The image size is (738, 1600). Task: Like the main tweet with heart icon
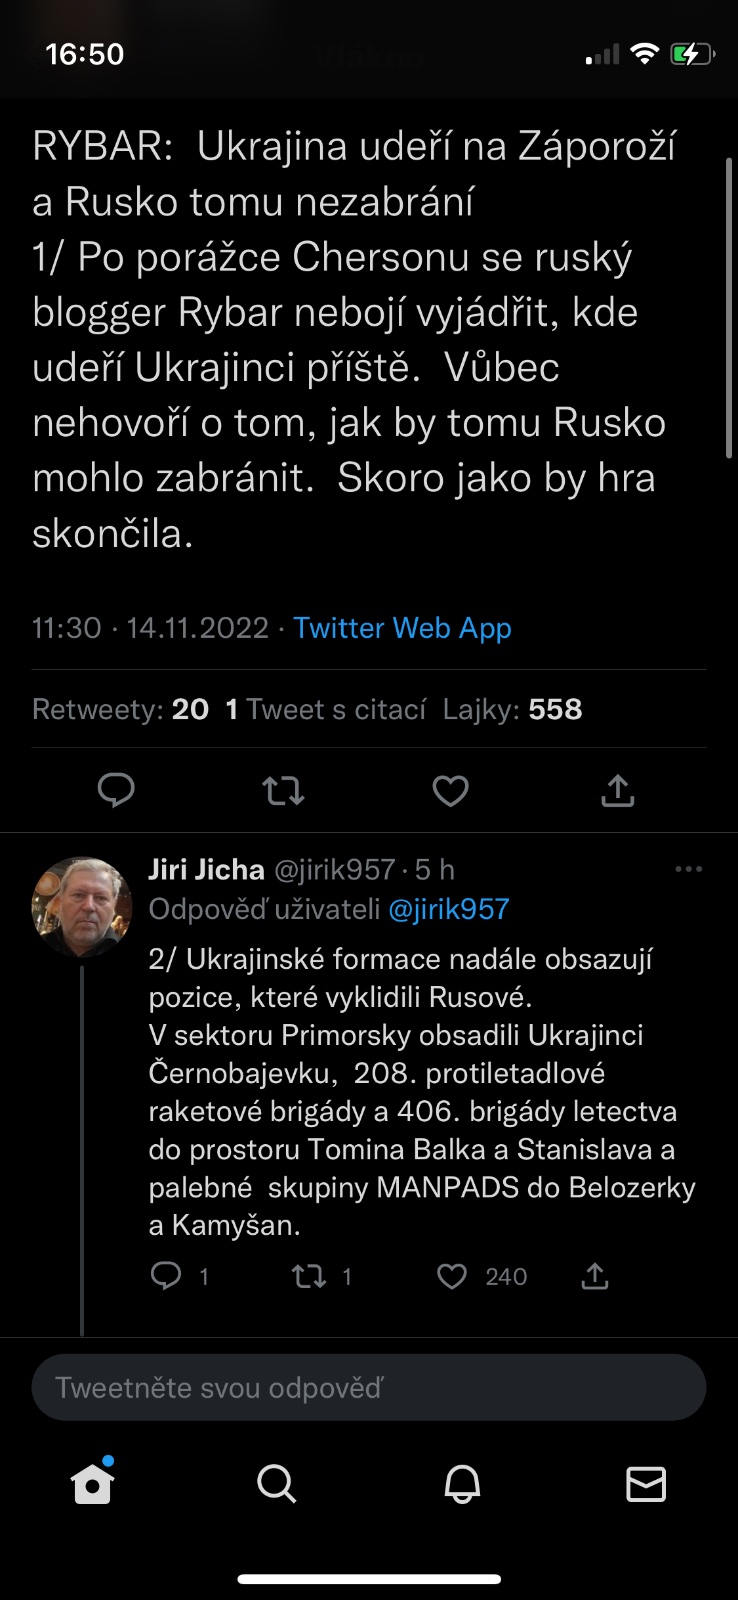(x=450, y=791)
